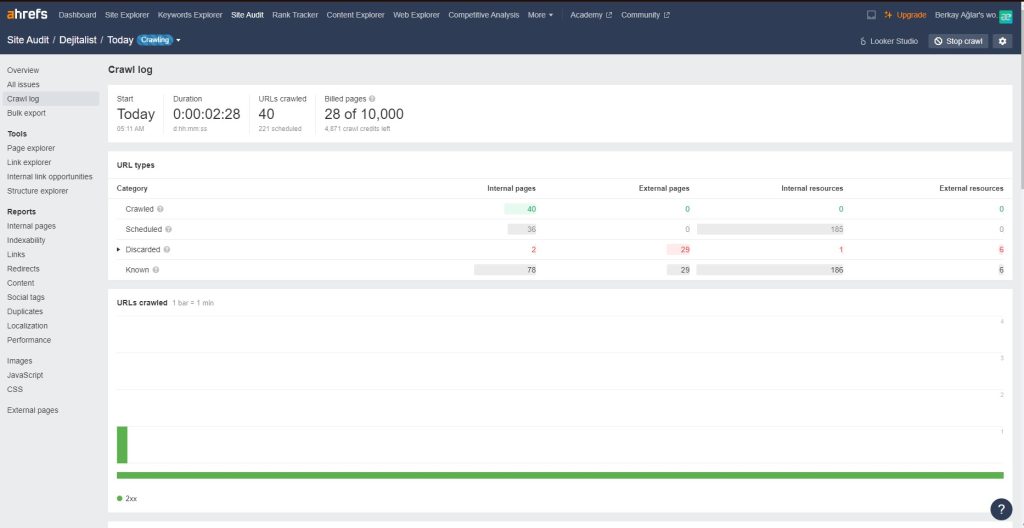The image size is (1024, 528).
Task: Open Content report
Action: point(21,284)
